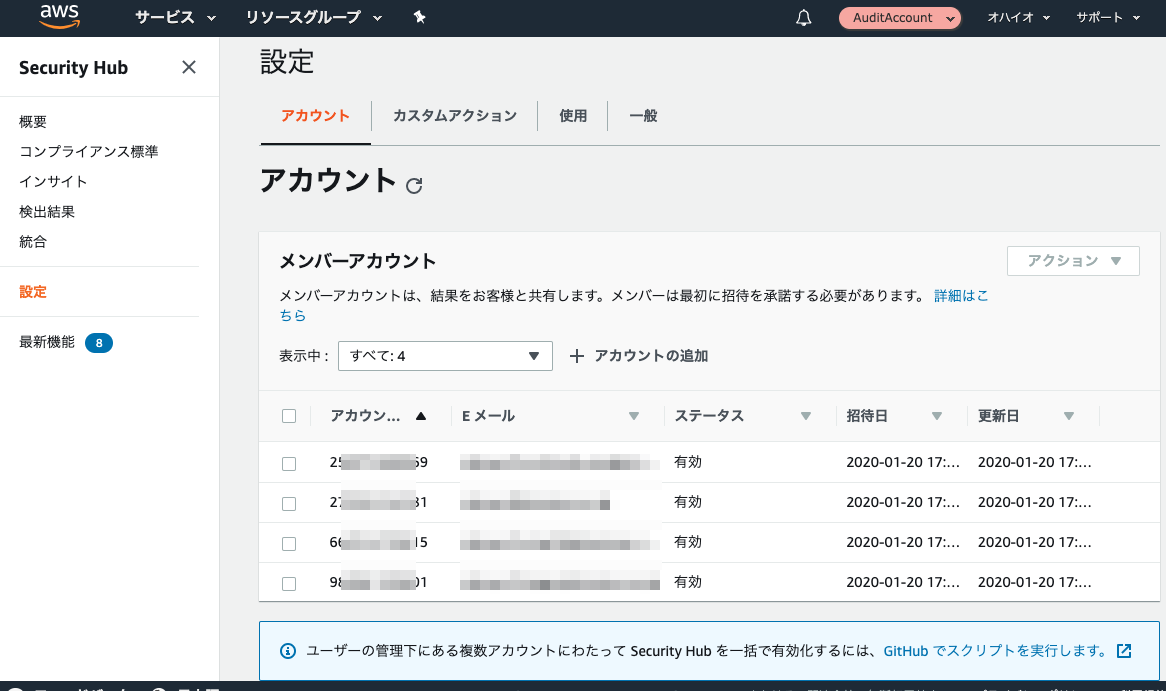Image resolution: width=1166 pixels, height=691 pixels.
Task: Sort by 招待日 column arrow
Action: tap(937, 417)
